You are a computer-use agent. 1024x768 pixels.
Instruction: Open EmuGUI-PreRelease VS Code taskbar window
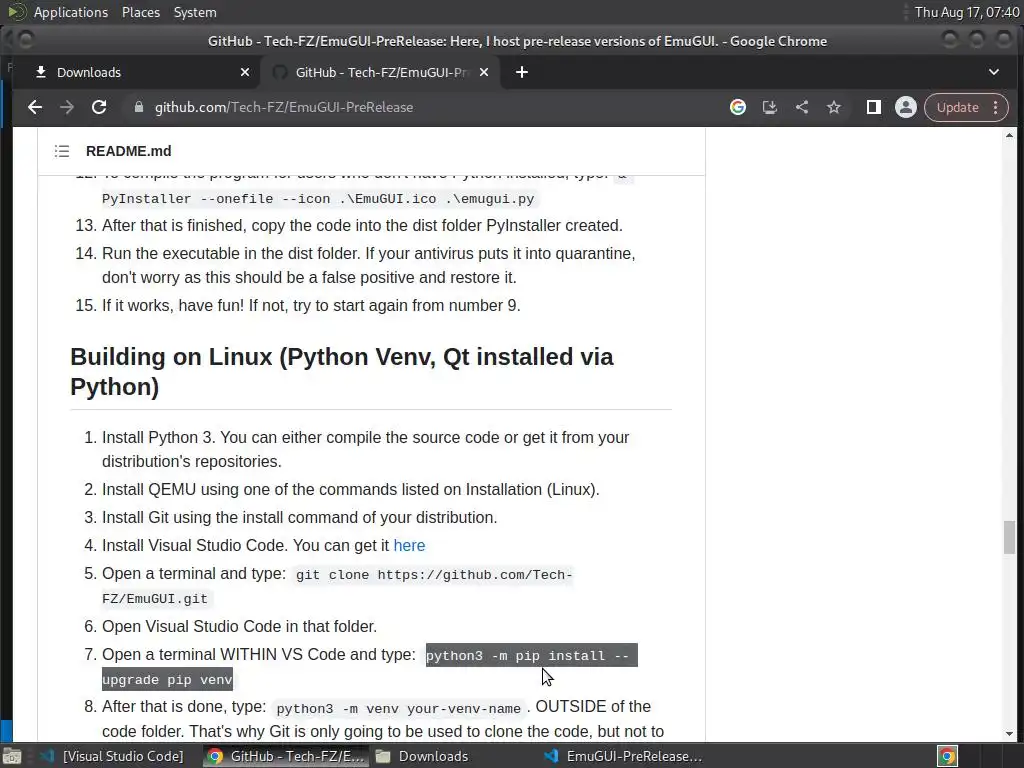pos(624,756)
